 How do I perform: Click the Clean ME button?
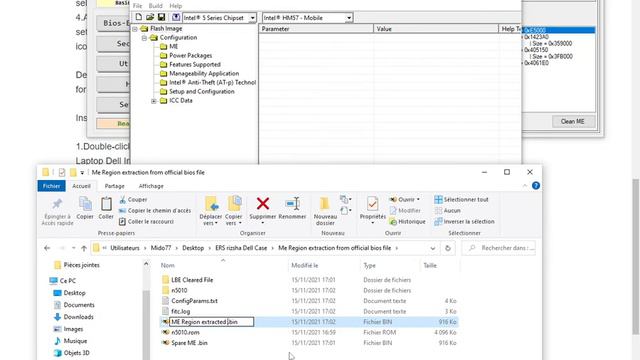[x=573, y=122]
